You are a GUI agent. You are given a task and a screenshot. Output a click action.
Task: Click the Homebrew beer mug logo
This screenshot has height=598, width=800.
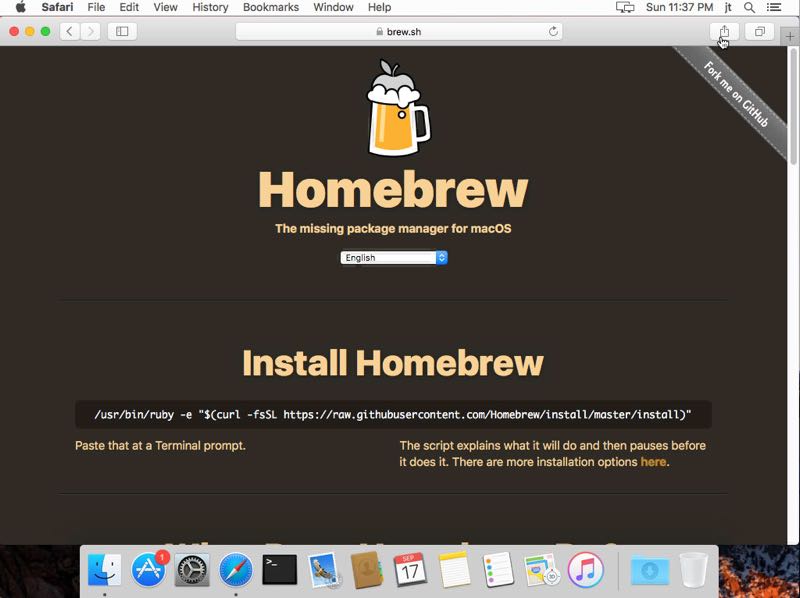coord(398,108)
